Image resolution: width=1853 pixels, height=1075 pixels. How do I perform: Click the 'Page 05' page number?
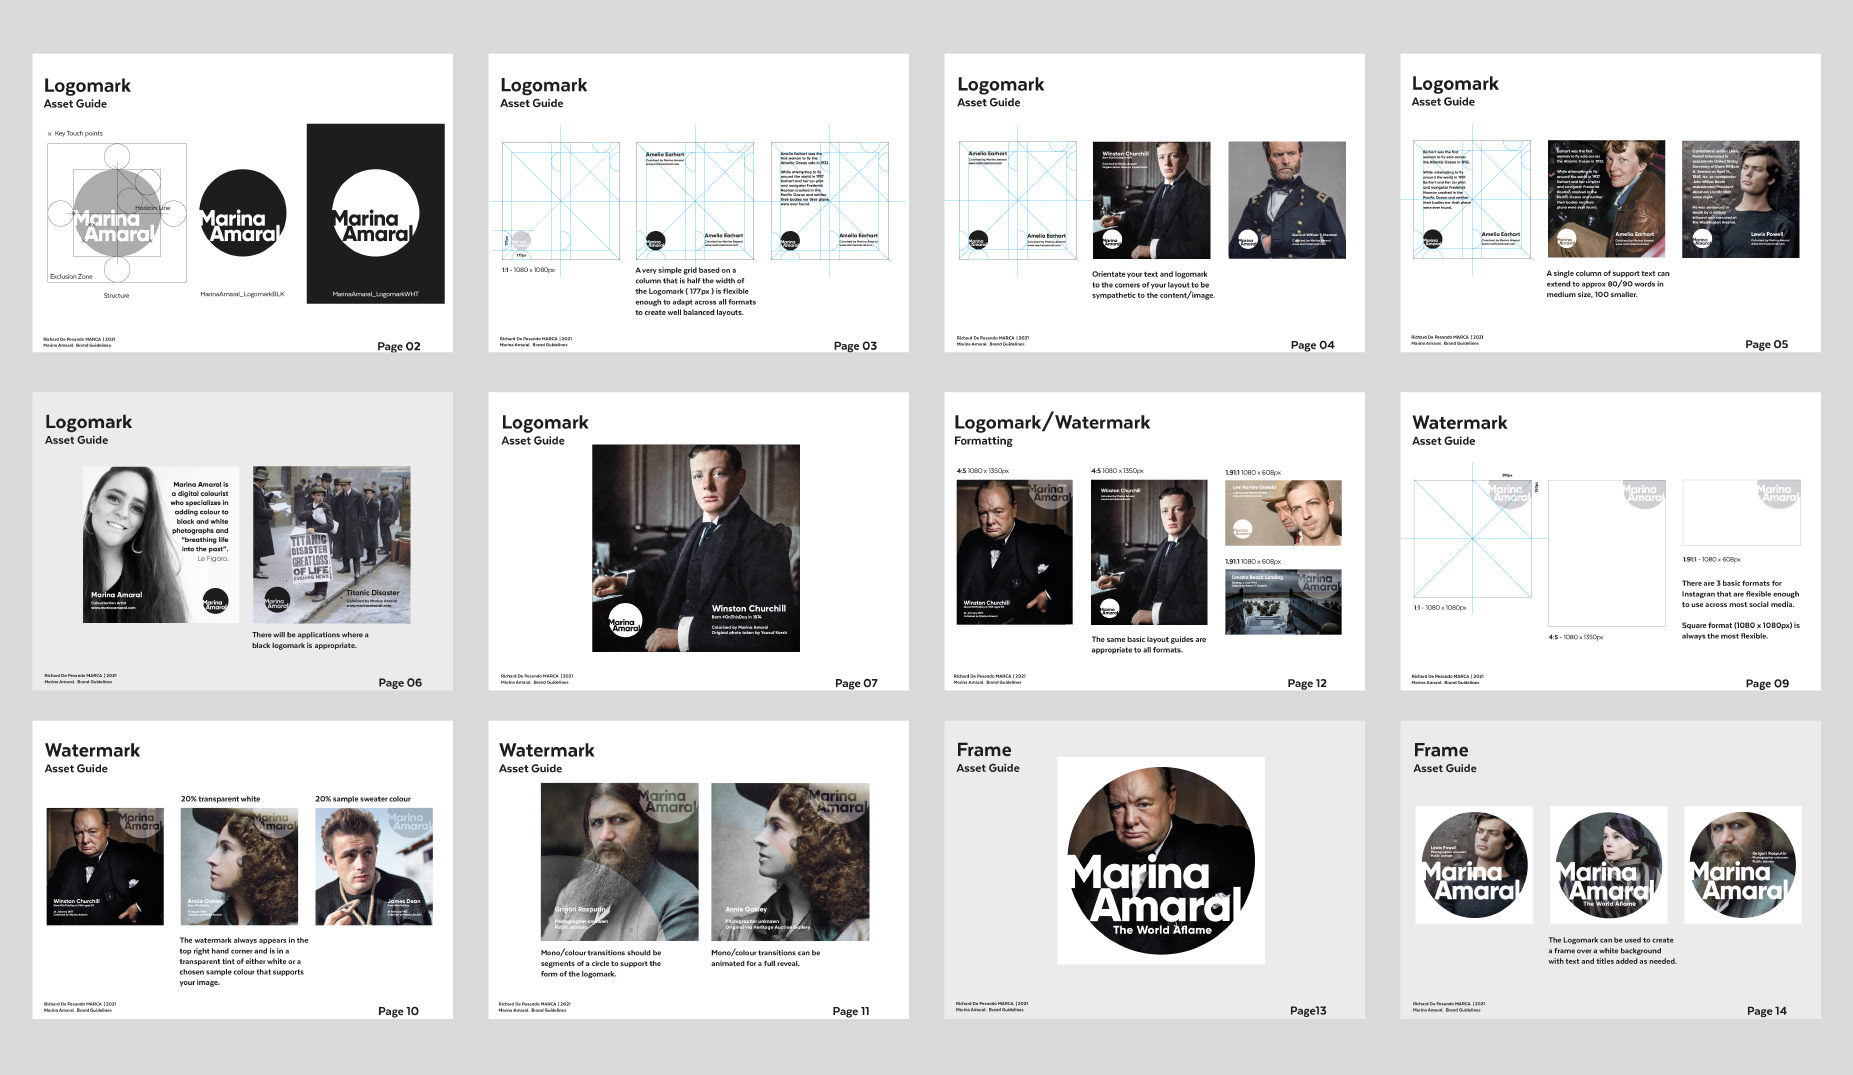[x=1766, y=344]
